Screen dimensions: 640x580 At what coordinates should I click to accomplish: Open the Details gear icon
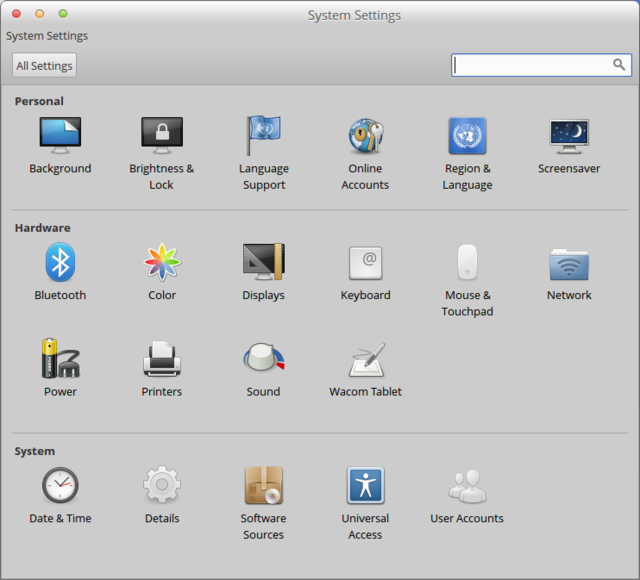click(162, 484)
